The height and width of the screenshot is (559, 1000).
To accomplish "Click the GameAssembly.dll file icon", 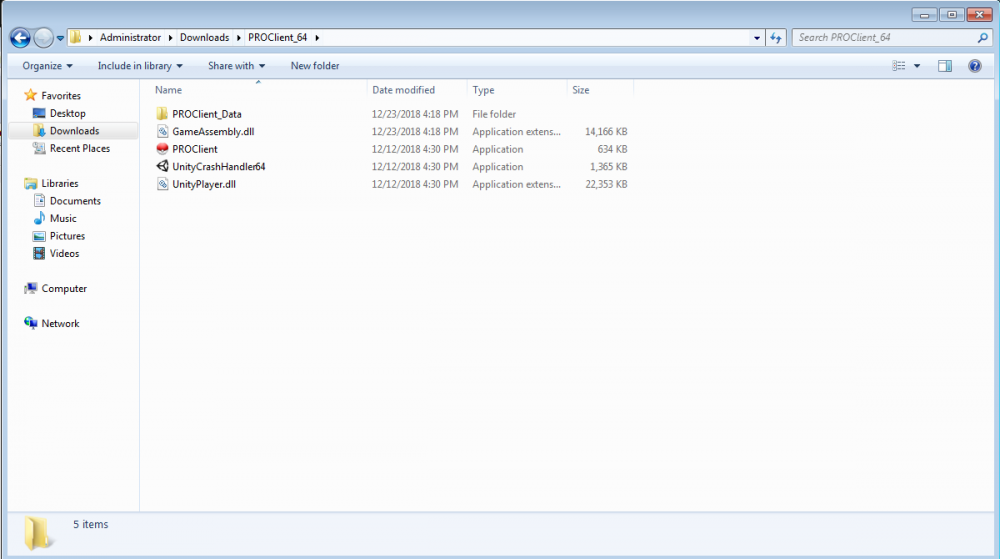I will pyautogui.click(x=163, y=132).
